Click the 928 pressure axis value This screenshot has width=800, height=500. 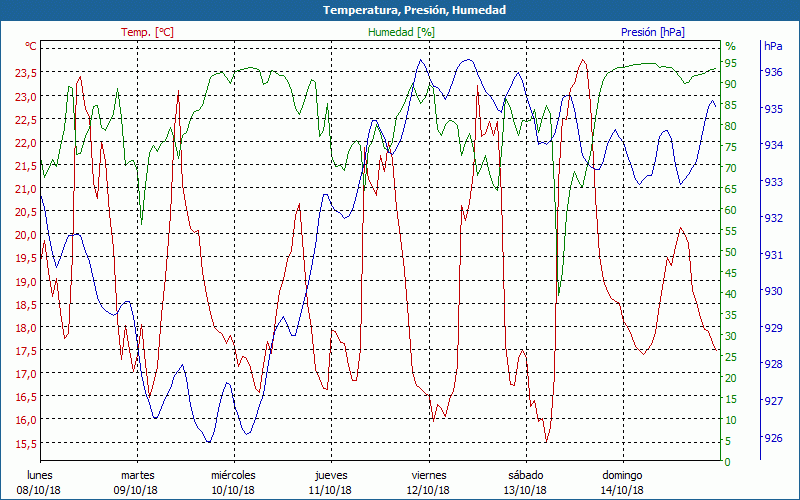(x=773, y=364)
